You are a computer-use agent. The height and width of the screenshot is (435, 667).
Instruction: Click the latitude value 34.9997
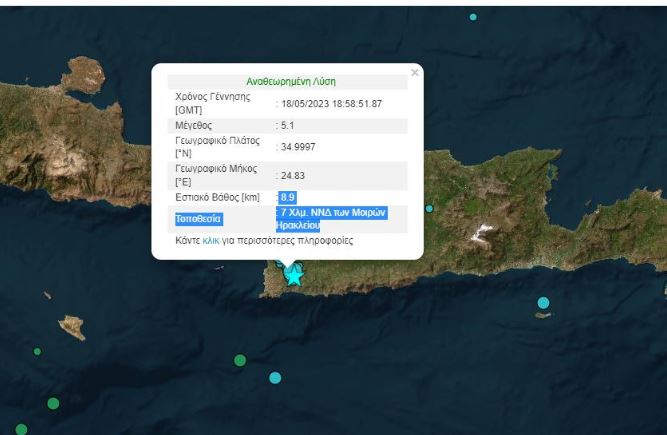295,147
